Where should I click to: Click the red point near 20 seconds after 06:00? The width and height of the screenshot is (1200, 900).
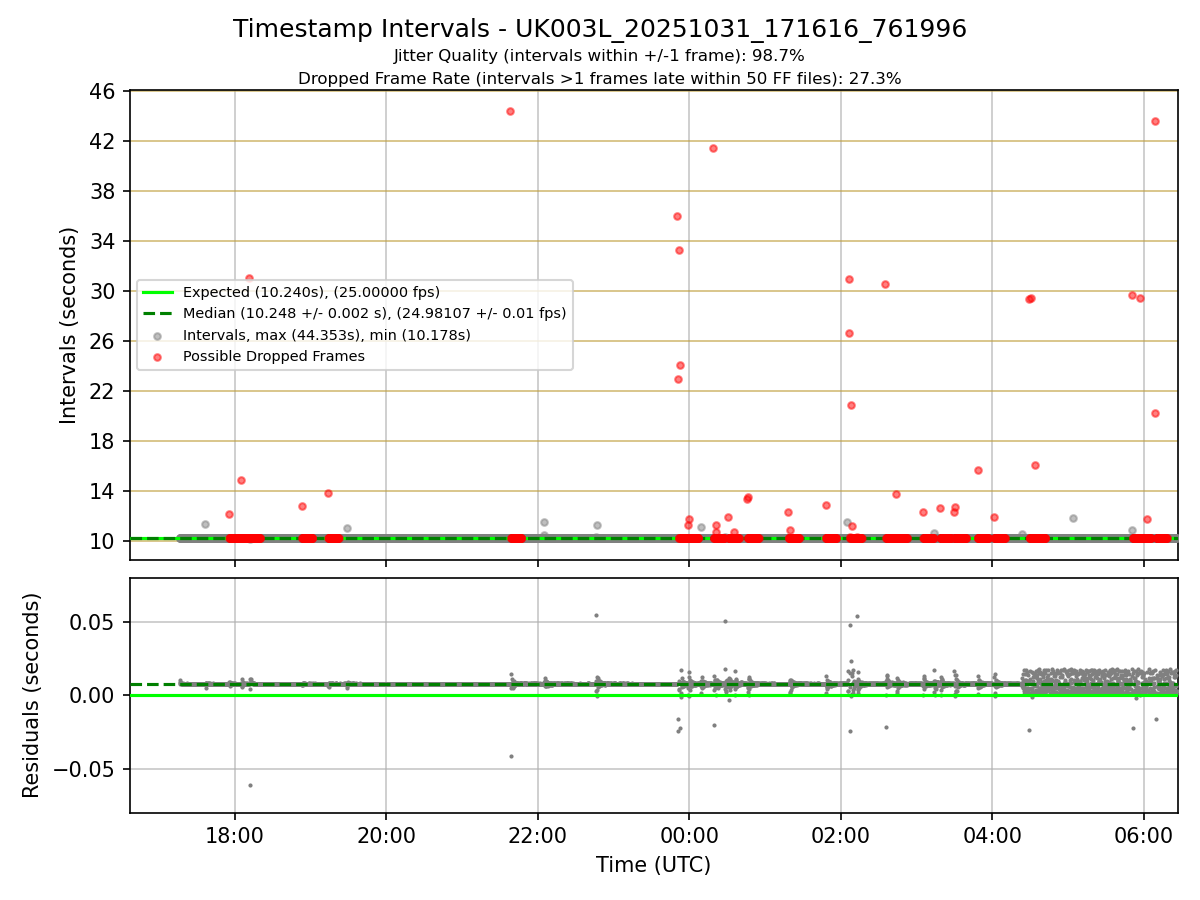[1155, 413]
